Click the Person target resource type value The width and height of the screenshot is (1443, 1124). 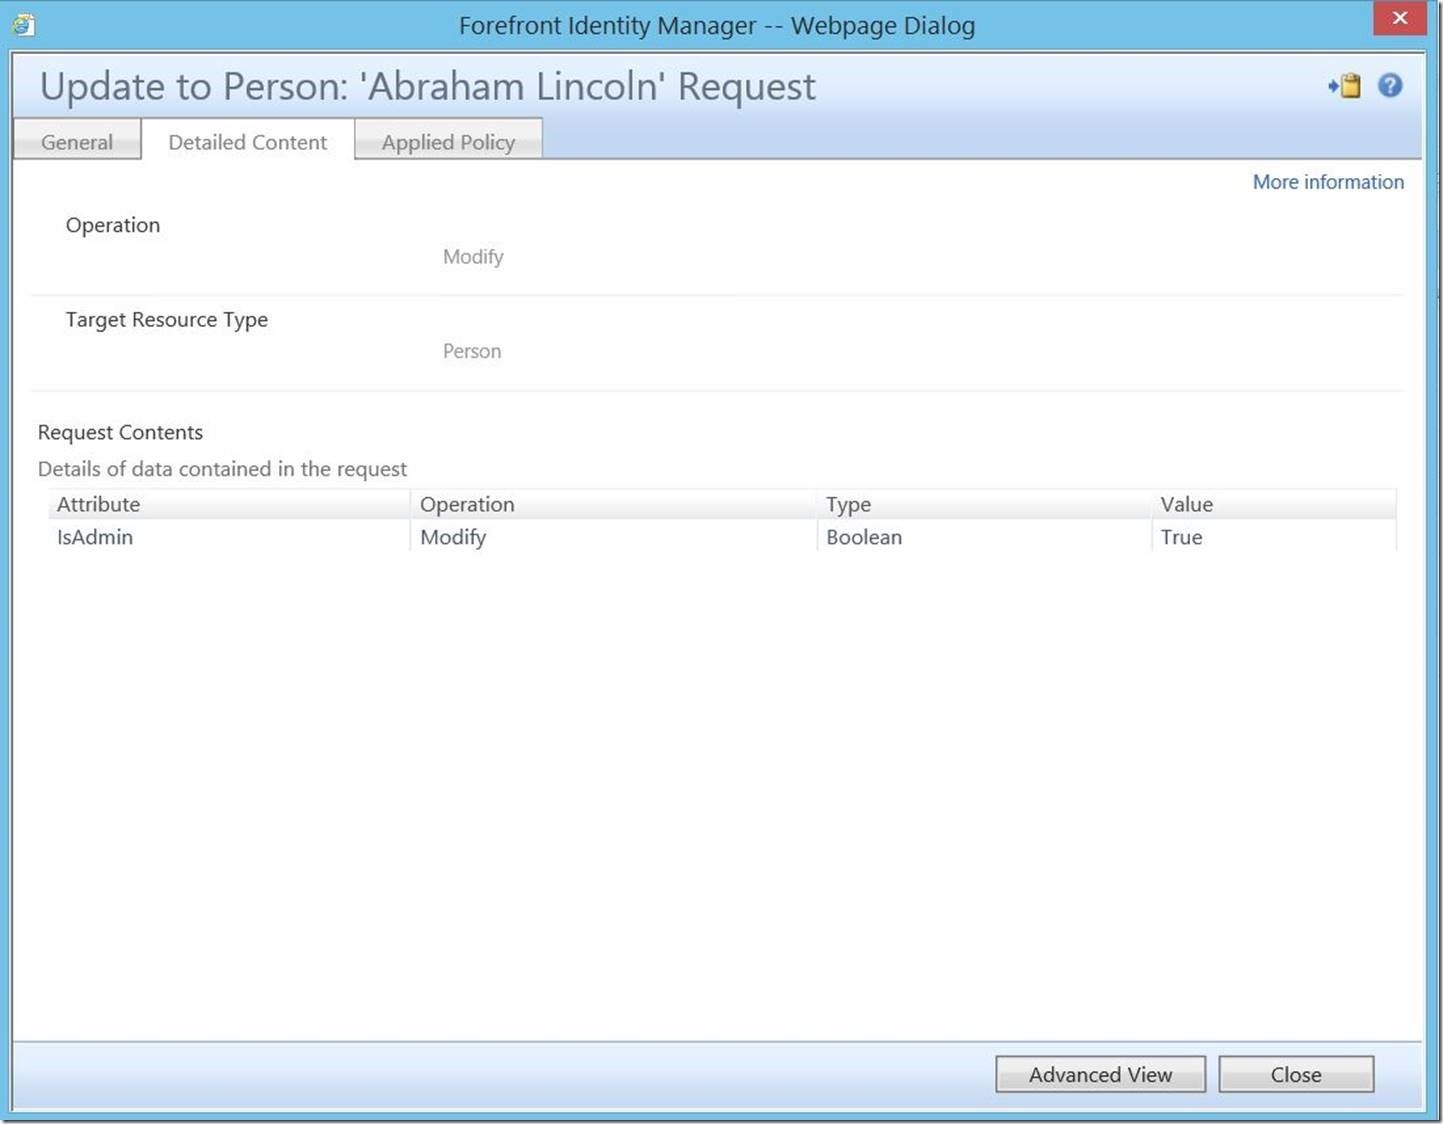point(472,351)
